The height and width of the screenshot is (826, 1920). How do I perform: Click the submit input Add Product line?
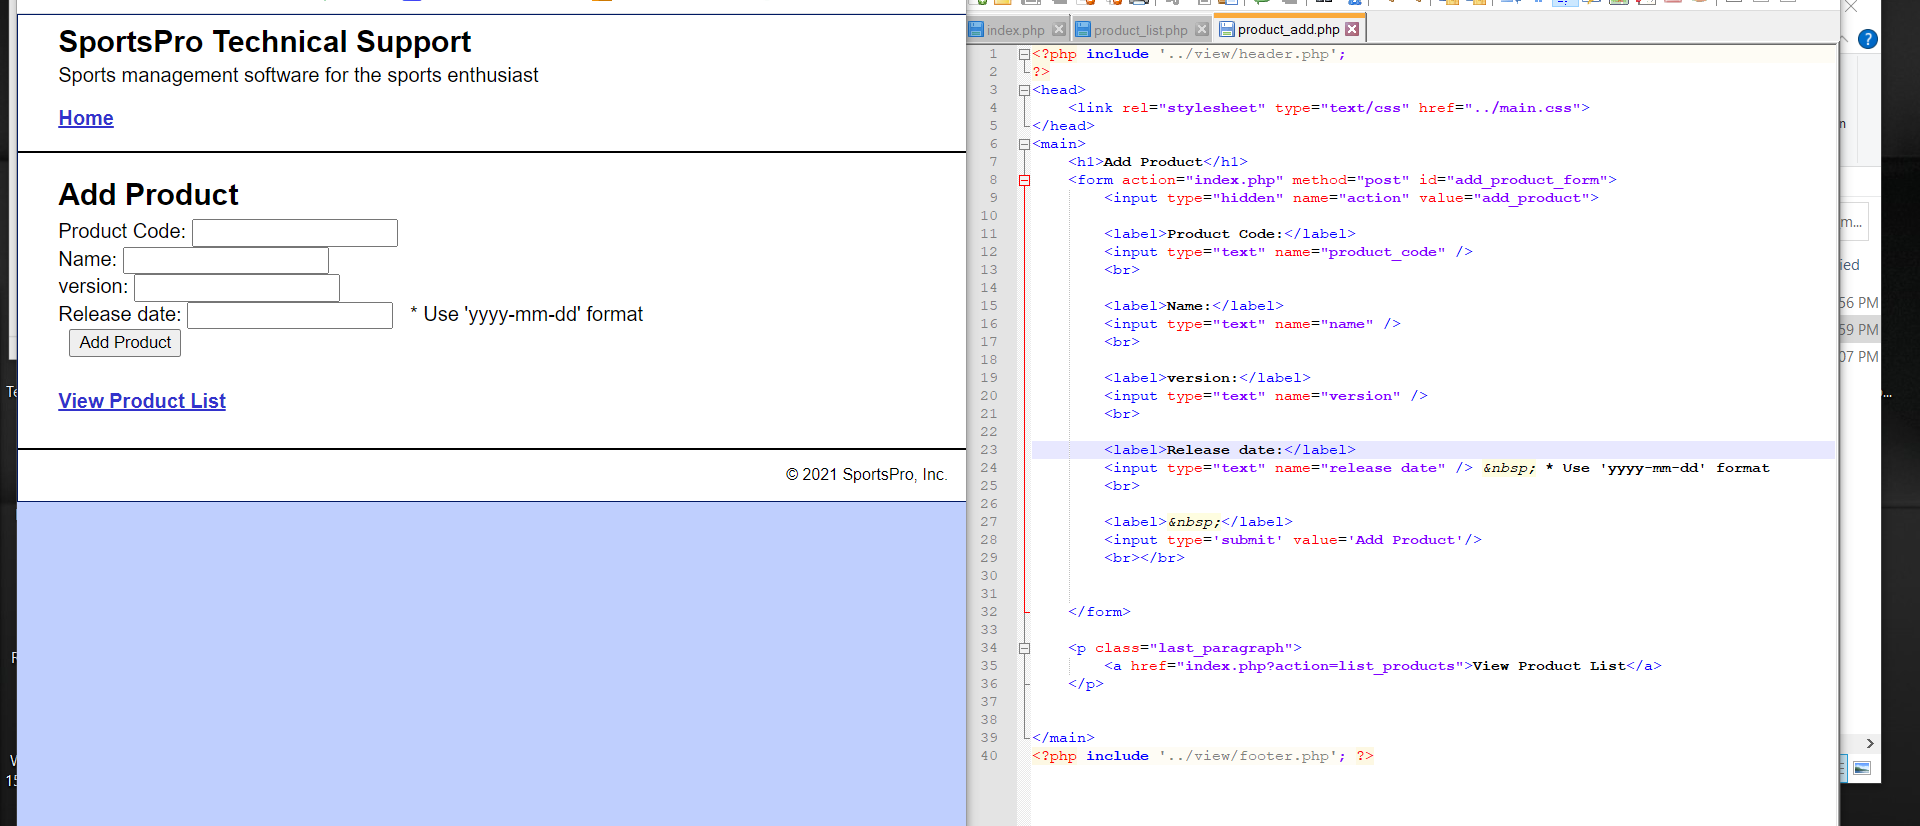(1293, 540)
